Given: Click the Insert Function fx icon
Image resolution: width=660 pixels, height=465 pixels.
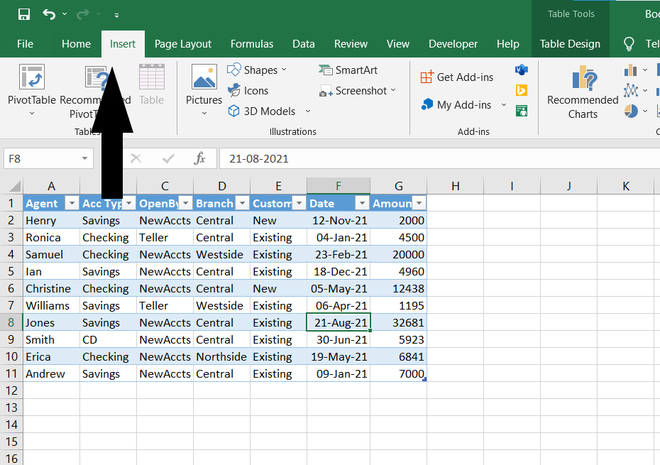Looking at the screenshot, I should [x=200, y=159].
